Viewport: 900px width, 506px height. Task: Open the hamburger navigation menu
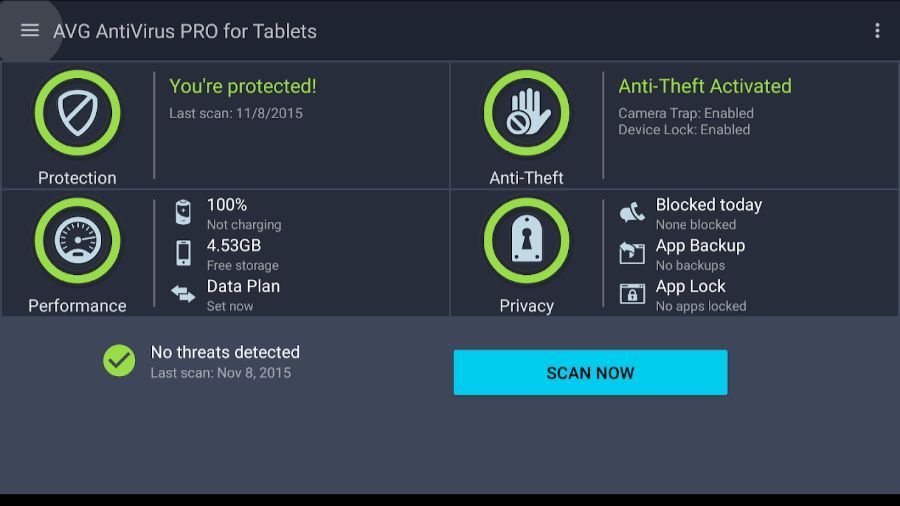click(30, 30)
